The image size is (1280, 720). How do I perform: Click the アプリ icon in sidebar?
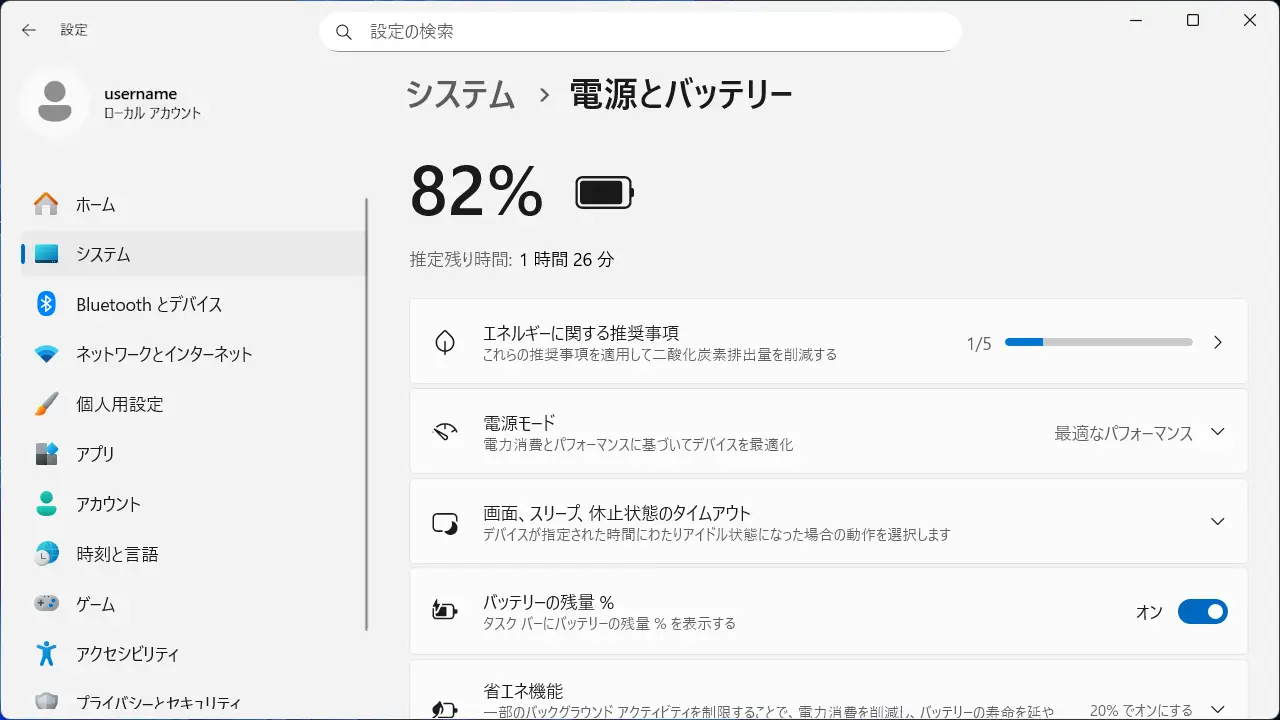[x=46, y=454]
